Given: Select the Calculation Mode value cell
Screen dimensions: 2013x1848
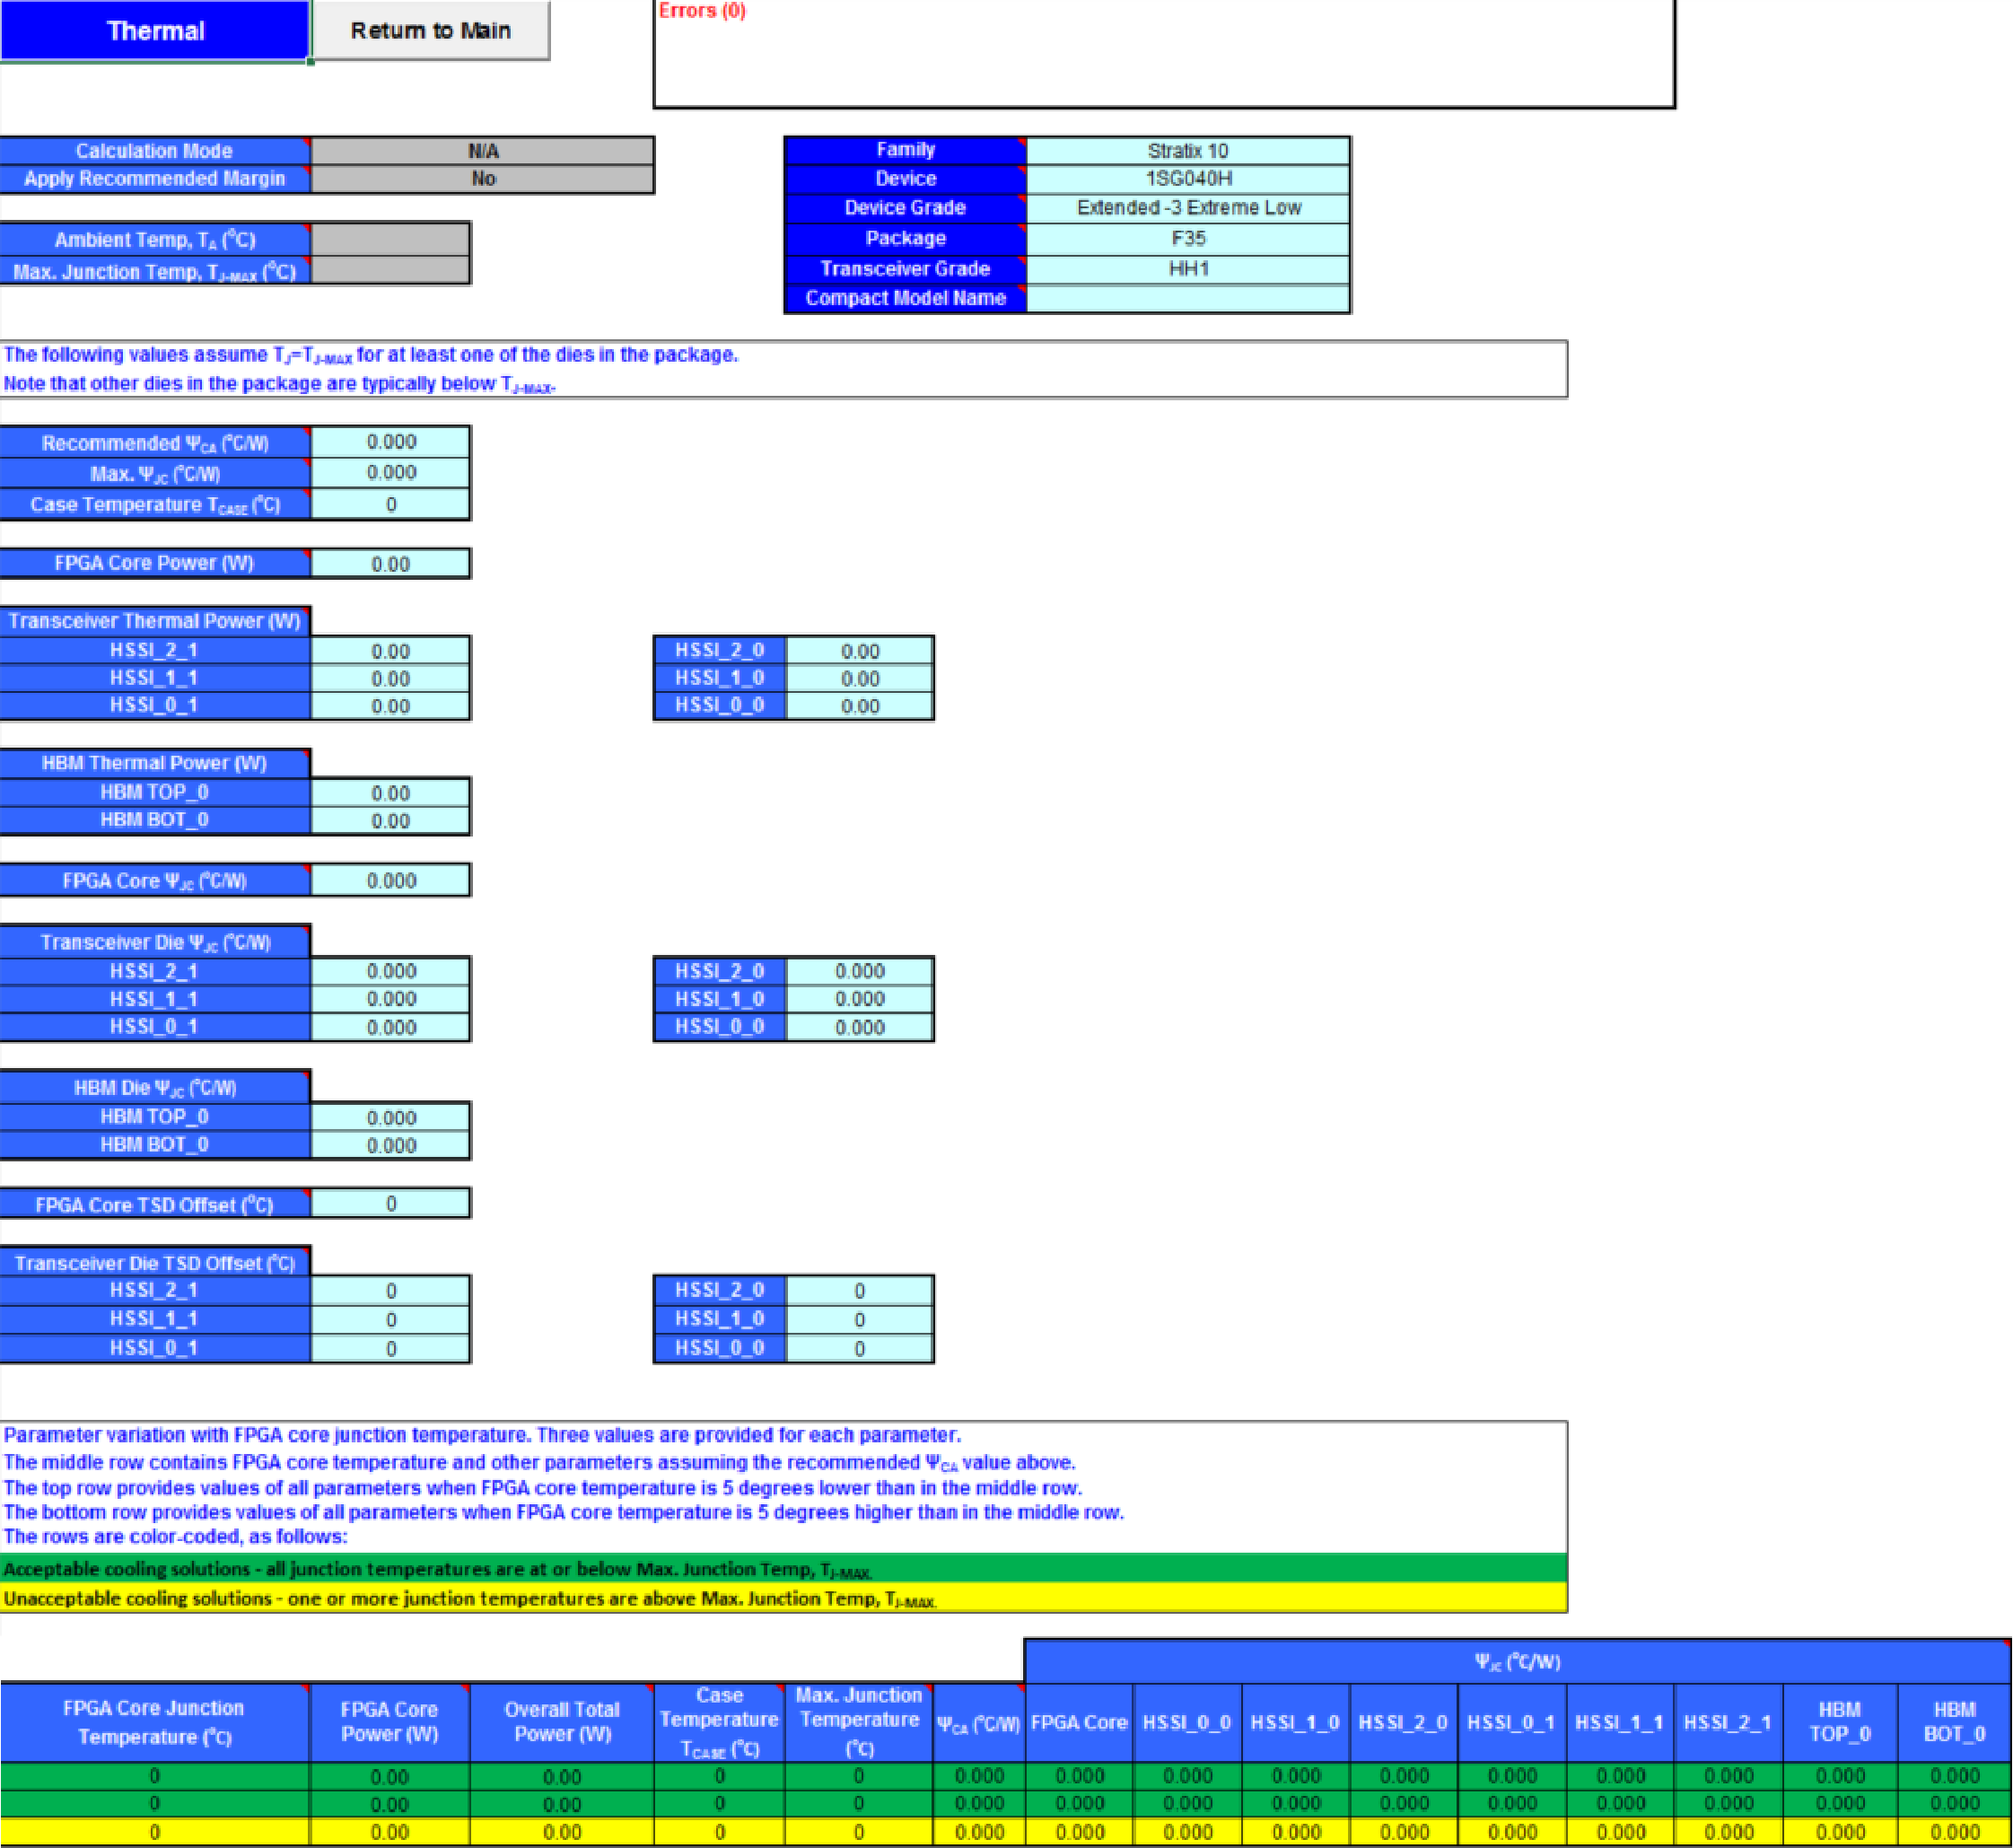Looking at the screenshot, I should (x=483, y=151).
